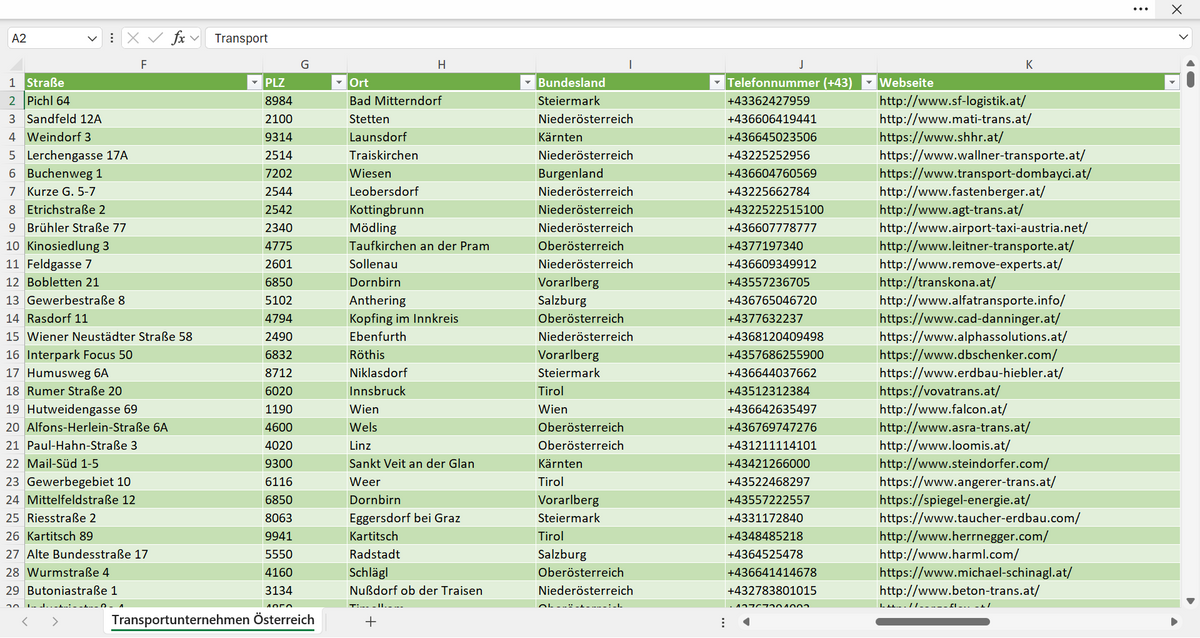Open the Straße column filter dropdown

click(x=254, y=82)
